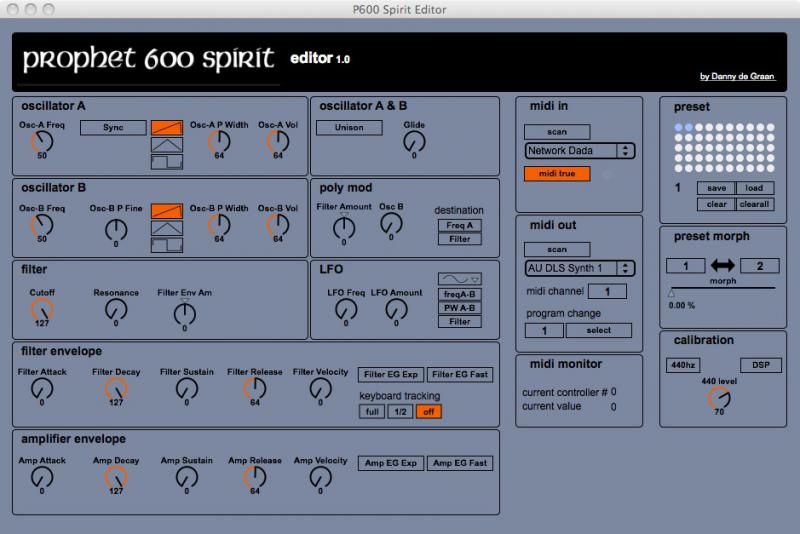This screenshot has height=534, width=800.
Task: Open midi out AU DLS Synth dropdown
Action: [580, 268]
